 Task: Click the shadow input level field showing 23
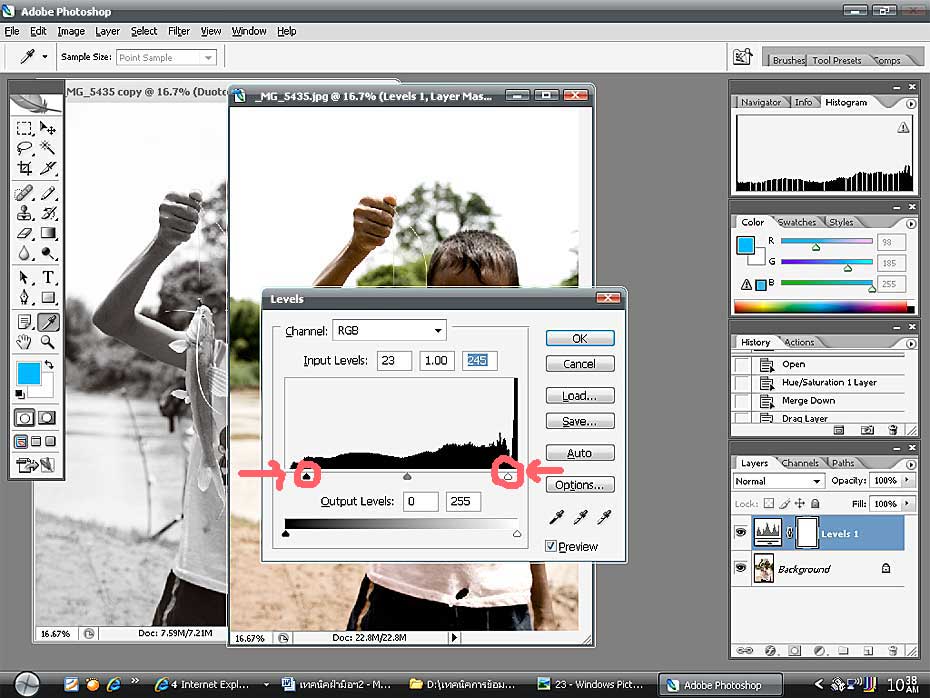(394, 361)
